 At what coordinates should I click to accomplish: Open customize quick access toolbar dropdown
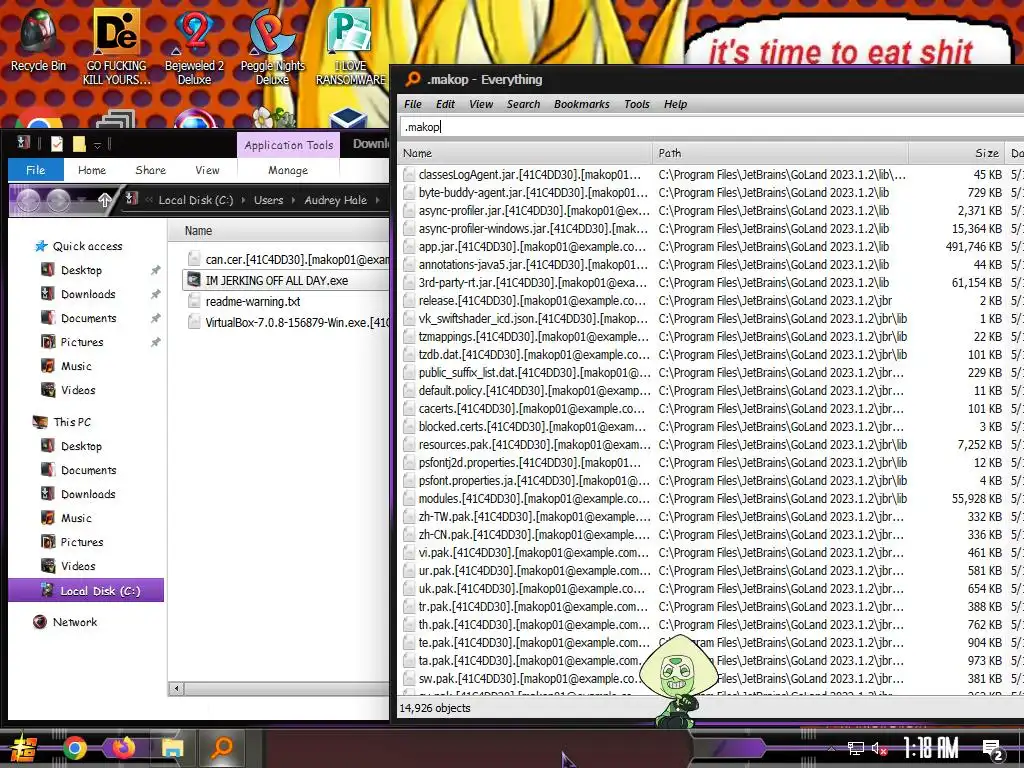pyautogui.click(x=97, y=144)
